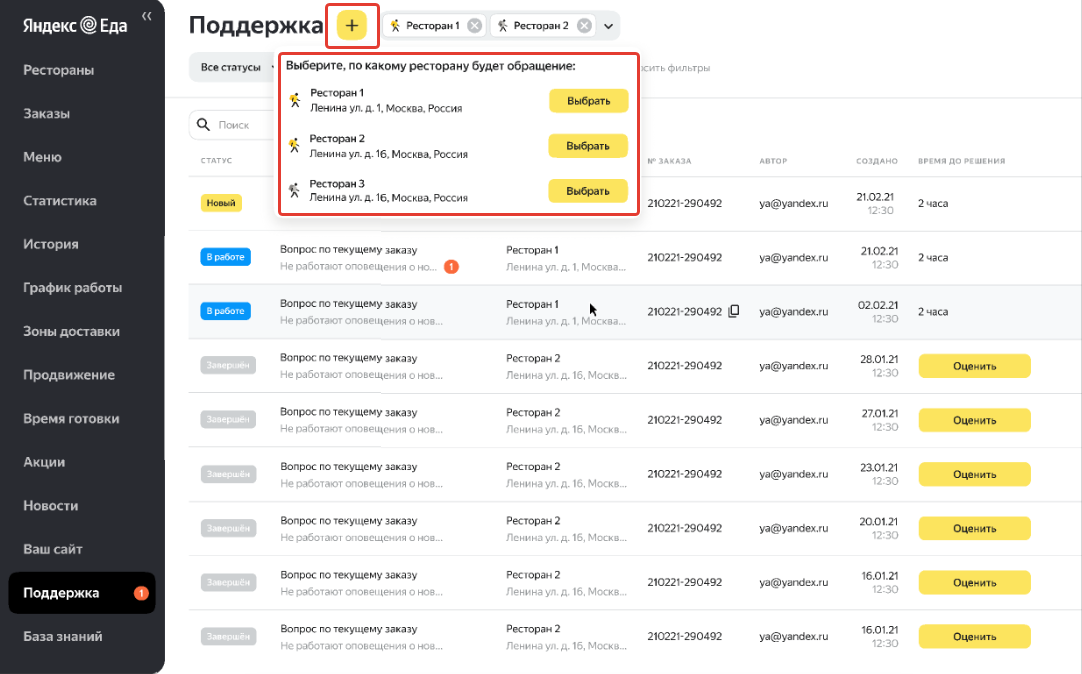Click the search magnifier icon

click(x=203, y=125)
